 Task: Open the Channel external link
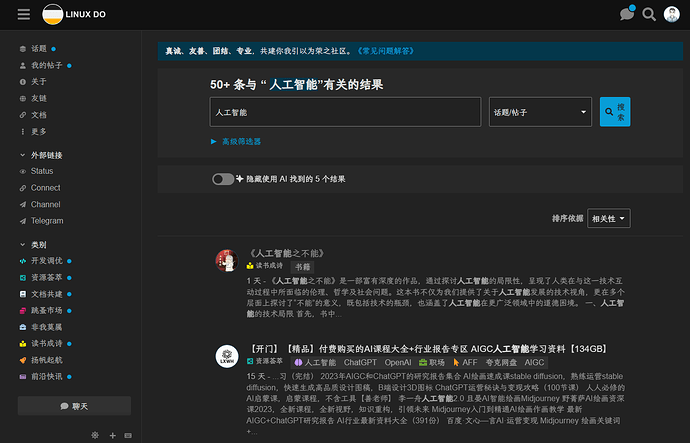[x=45, y=205]
